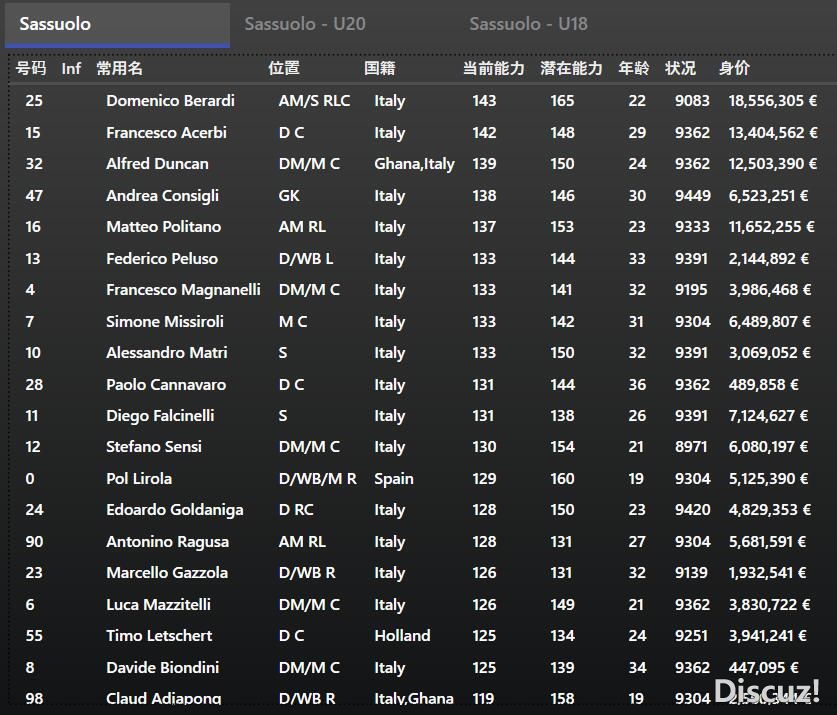The height and width of the screenshot is (715, 837).
Task: Click value 489,858 € for Cannavaro
Action: (x=763, y=385)
